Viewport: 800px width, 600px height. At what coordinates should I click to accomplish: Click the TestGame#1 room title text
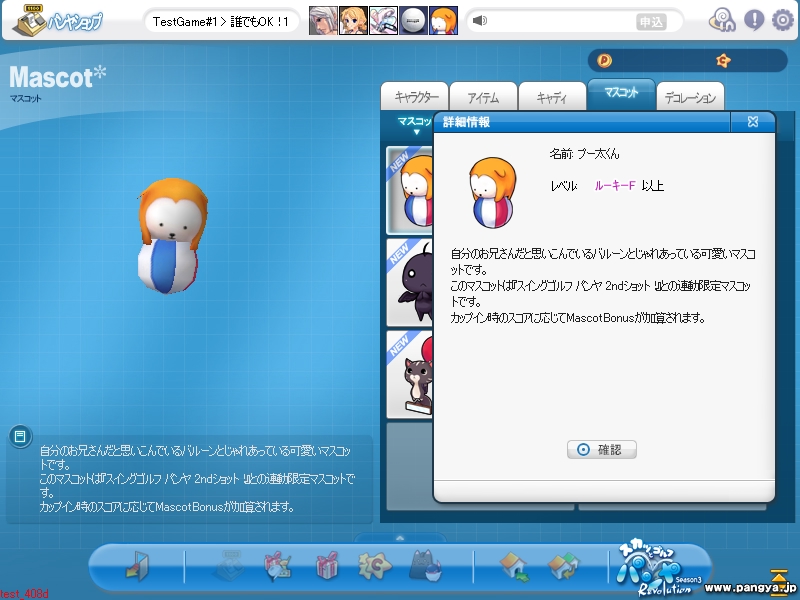220,21
